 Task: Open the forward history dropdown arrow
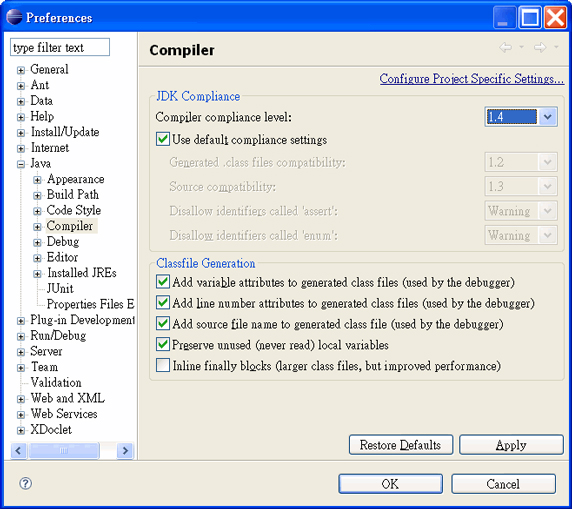556,47
